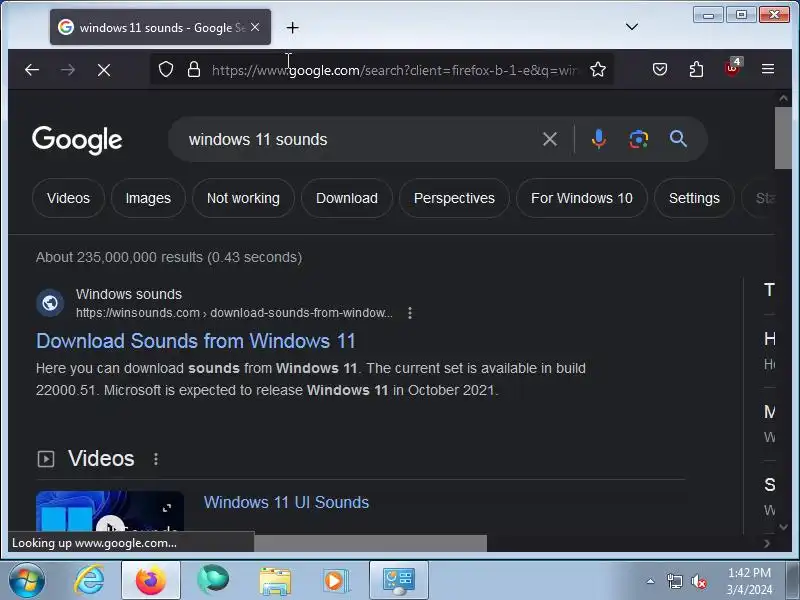Open the Windows 11 UI Sounds thumbnail
Screen dimensions: 800x600
tap(110, 512)
